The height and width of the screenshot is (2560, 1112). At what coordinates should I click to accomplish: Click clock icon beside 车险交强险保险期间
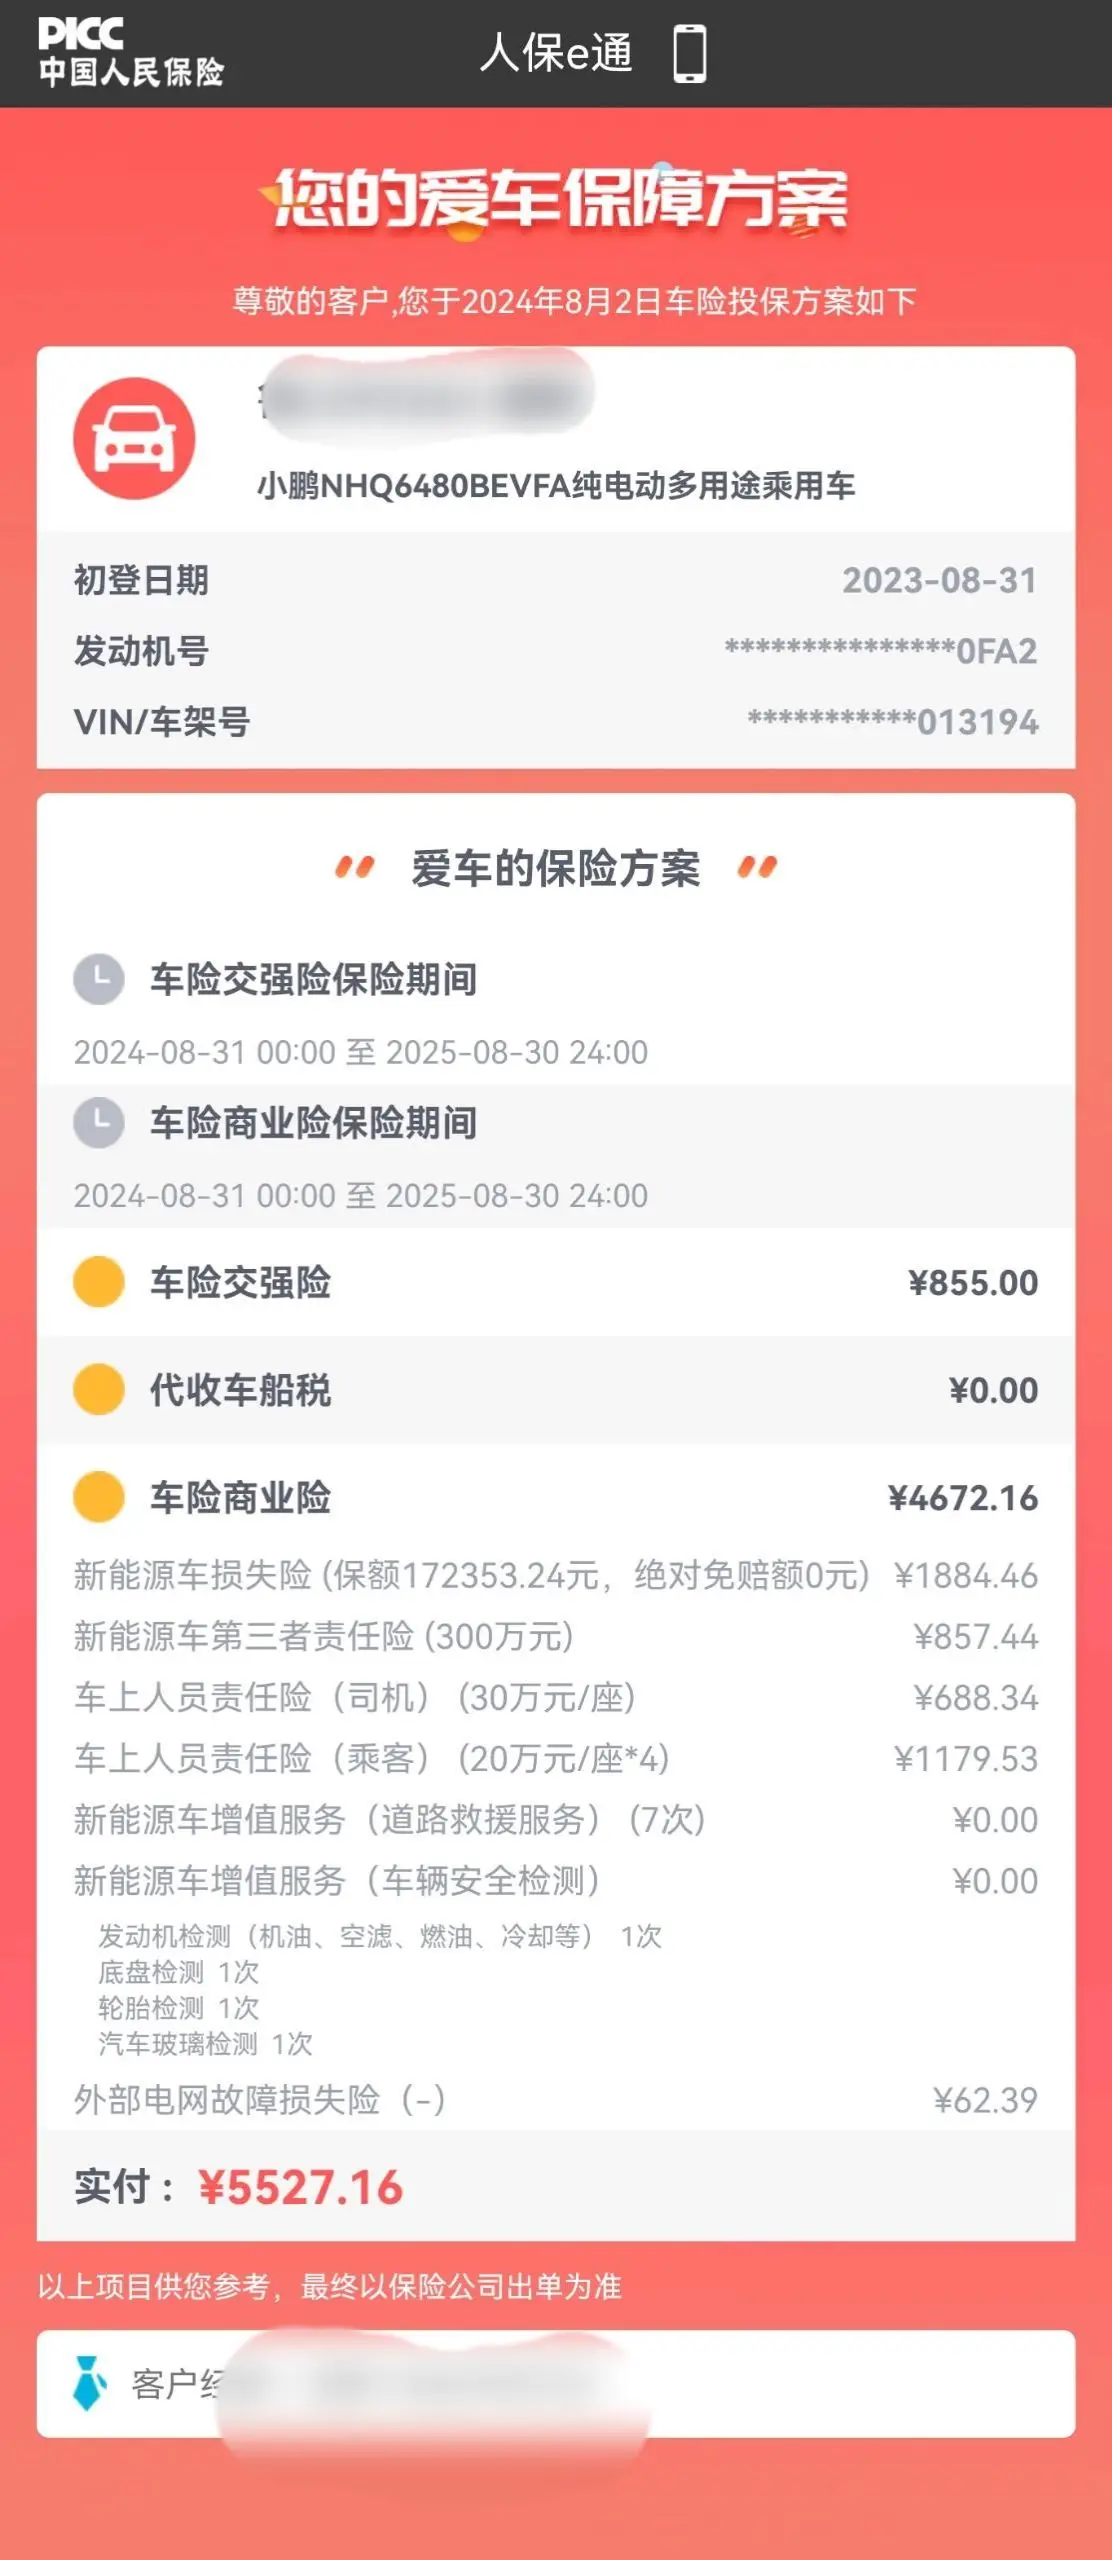click(x=99, y=979)
